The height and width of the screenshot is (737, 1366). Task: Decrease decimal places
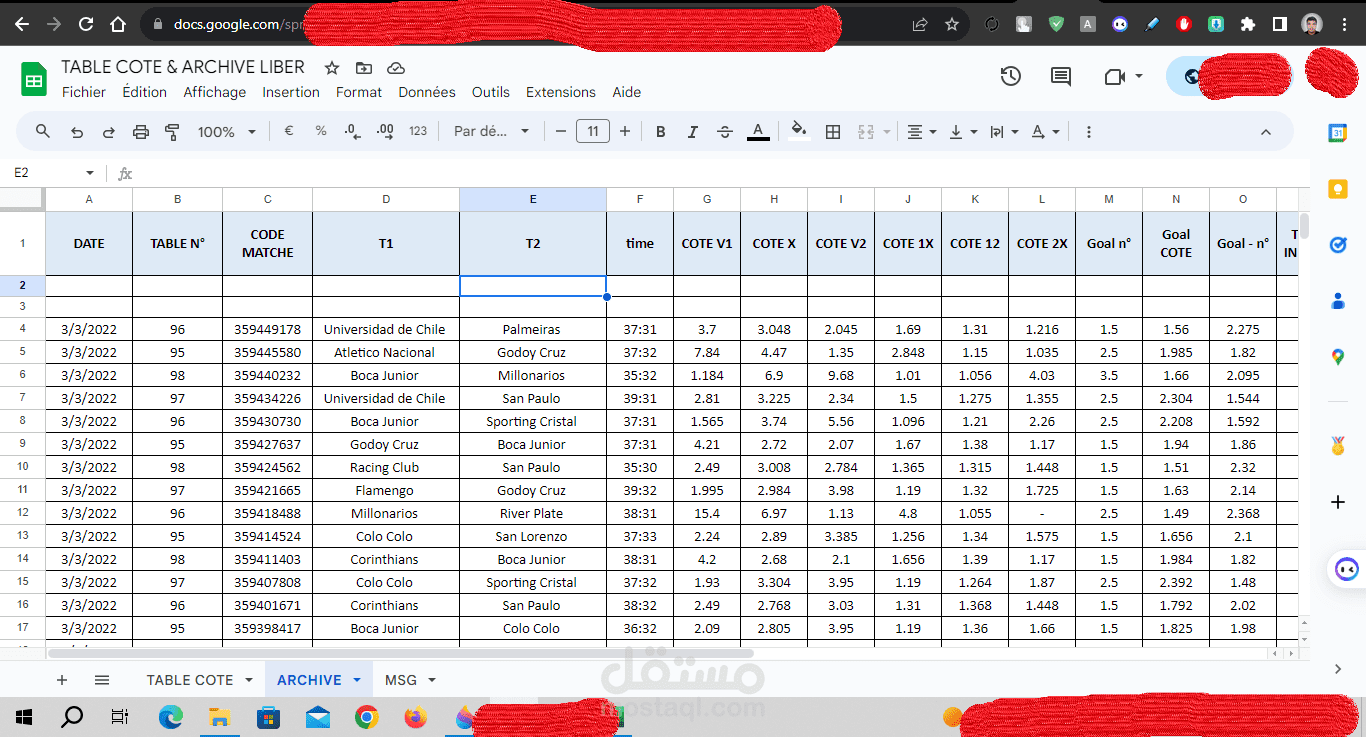(352, 131)
